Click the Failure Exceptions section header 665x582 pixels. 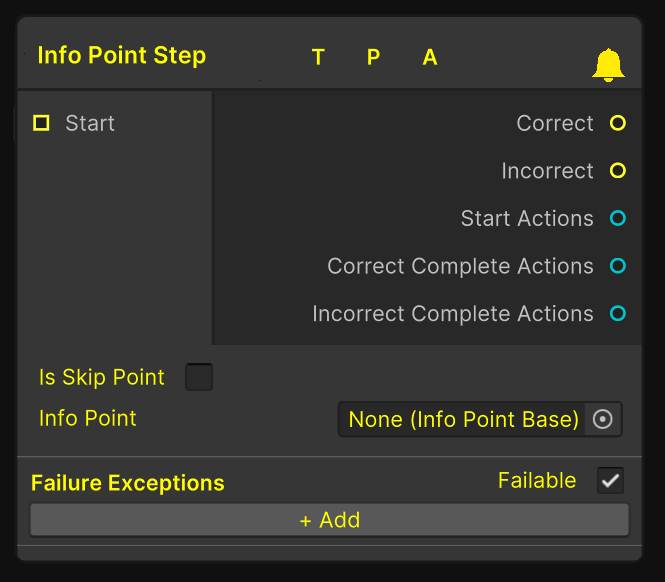click(127, 483)
